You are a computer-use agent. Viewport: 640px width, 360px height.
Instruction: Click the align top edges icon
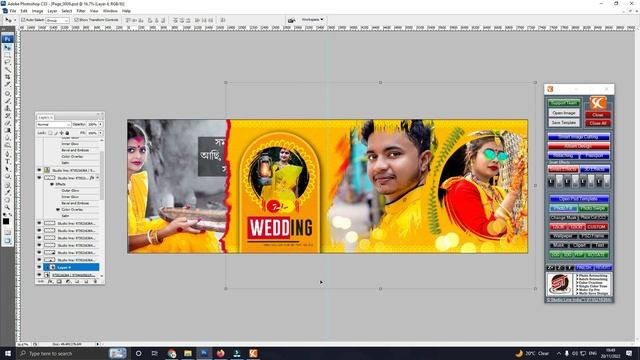point(128,20)
